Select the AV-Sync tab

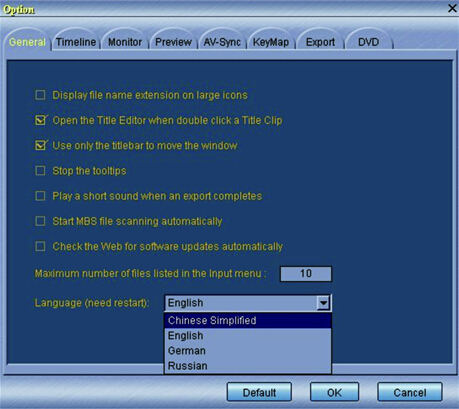coord(222,42)
